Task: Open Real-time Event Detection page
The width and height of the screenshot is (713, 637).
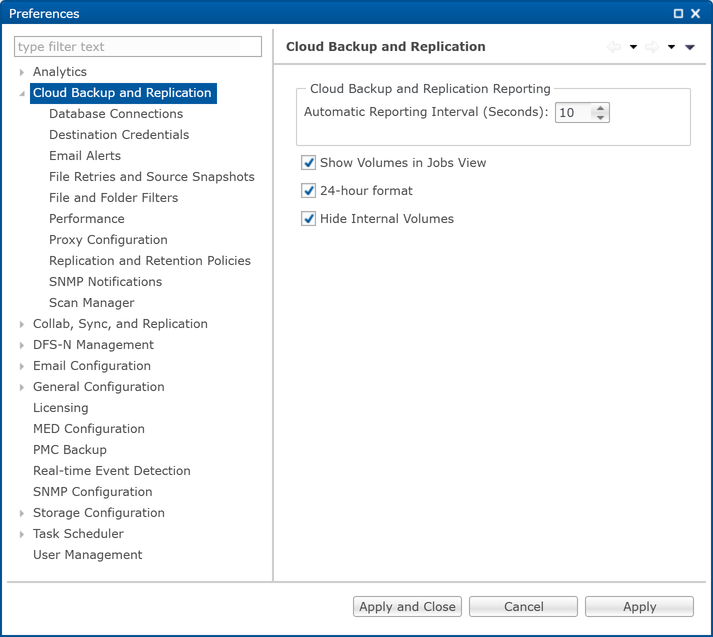Action: pyautogui.click(x=112, y=471)
